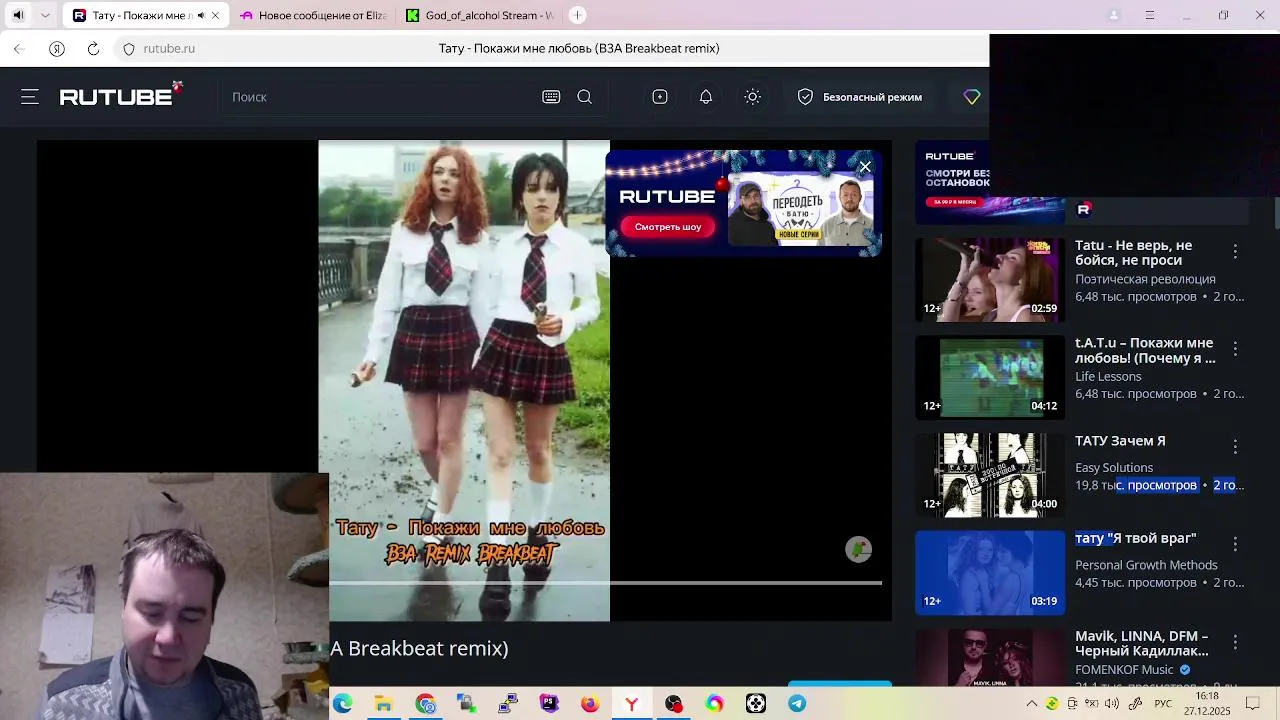The image size is (1280, 720).
Task: Open channel FOMENKOF Music
Action: [1124, 670]
